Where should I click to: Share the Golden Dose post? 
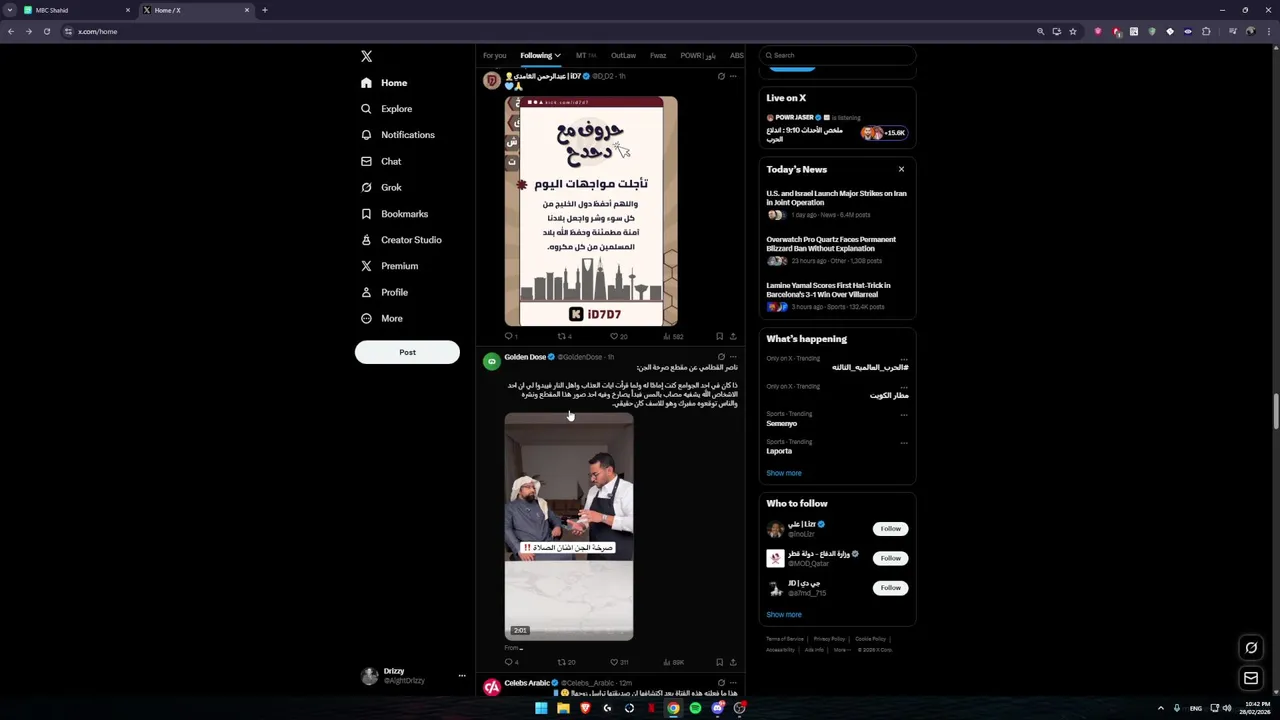[x=733, y=662]
